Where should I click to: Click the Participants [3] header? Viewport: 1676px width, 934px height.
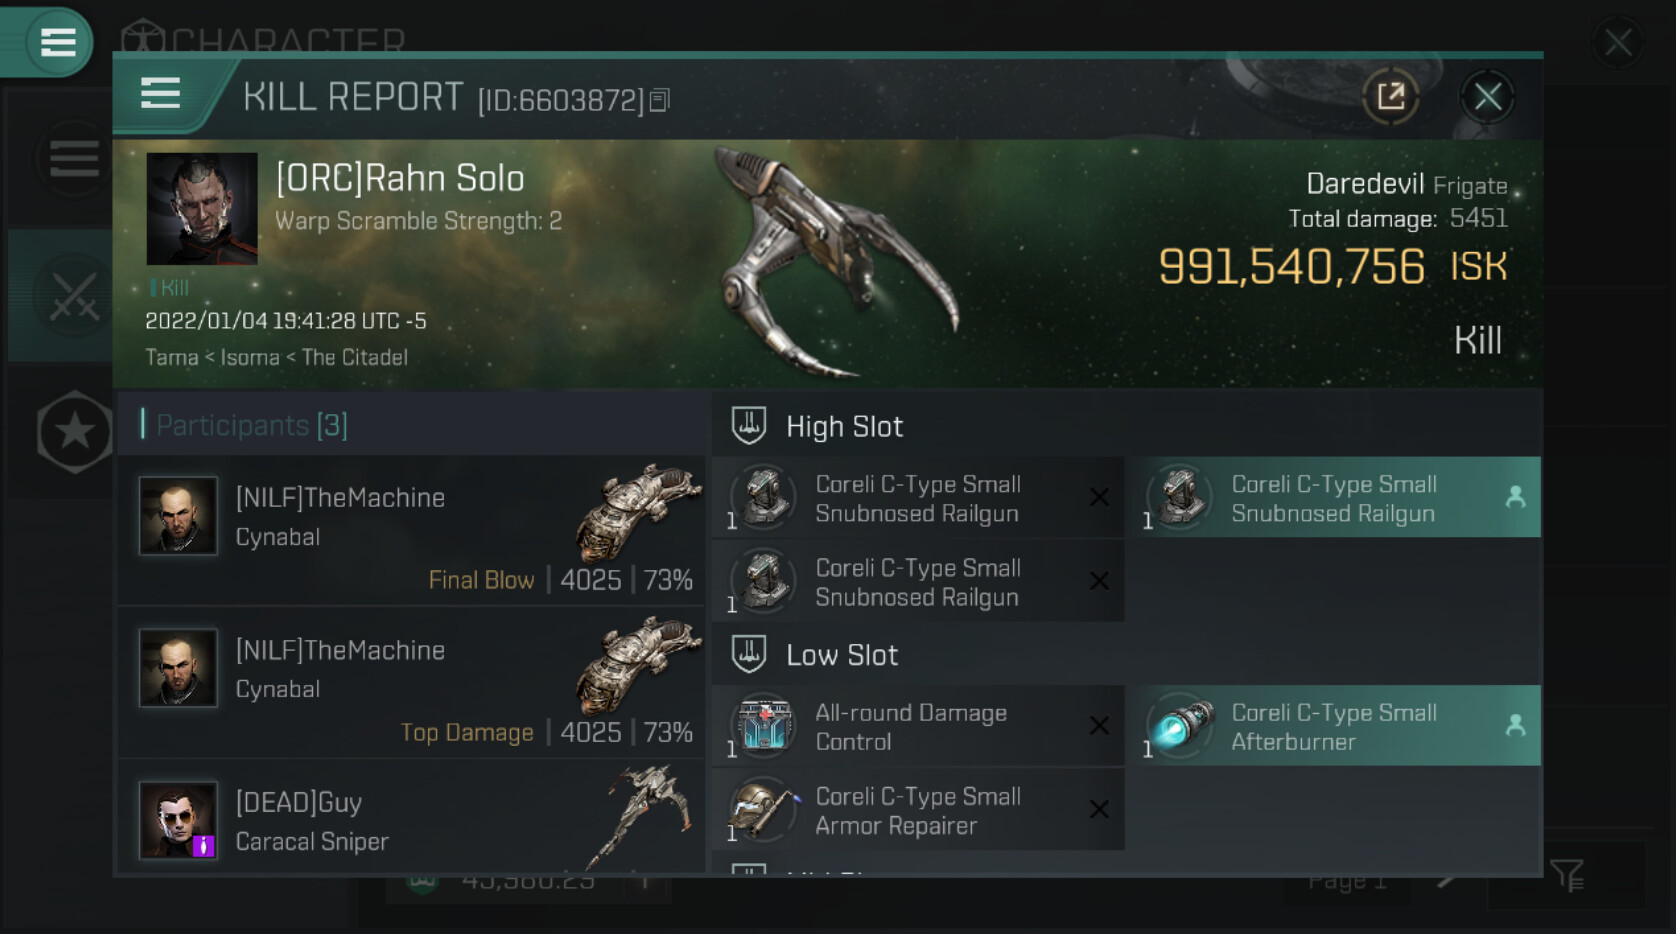pyautogui.click(x=252, y=426)
